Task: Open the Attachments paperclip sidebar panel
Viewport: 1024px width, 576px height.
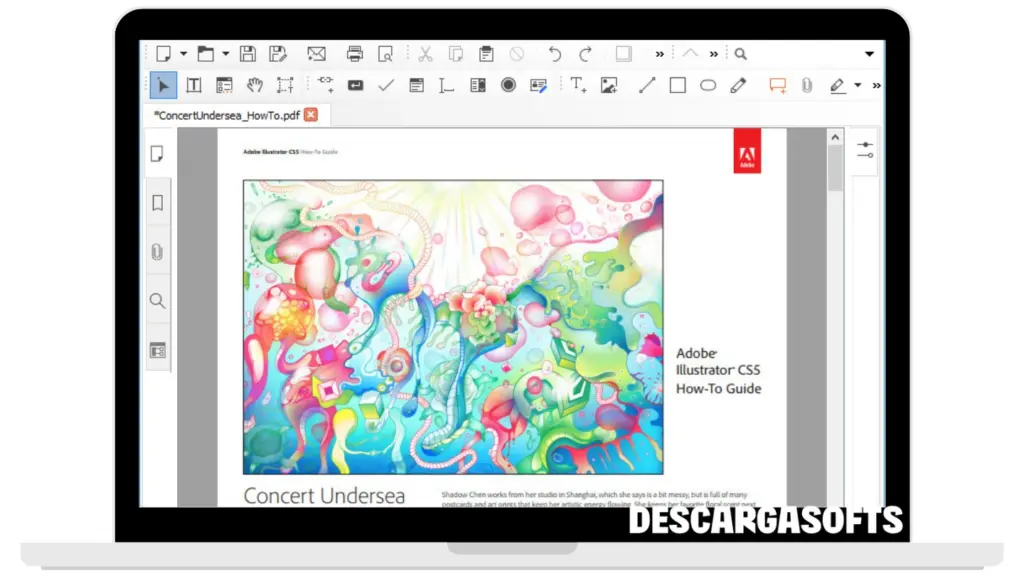Action: (x=157, y=252)
